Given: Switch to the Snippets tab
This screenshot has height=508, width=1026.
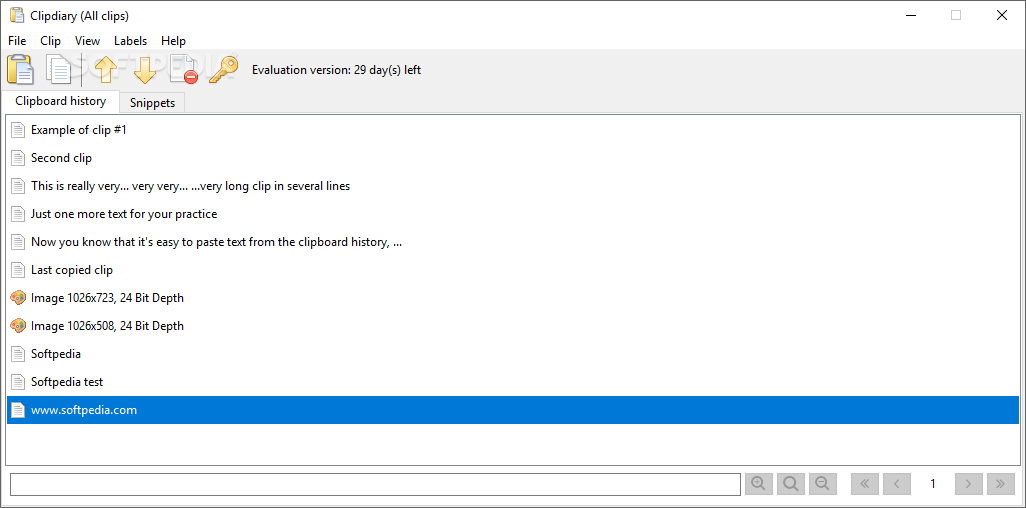Looking at the screenshot, I should 152,103.
